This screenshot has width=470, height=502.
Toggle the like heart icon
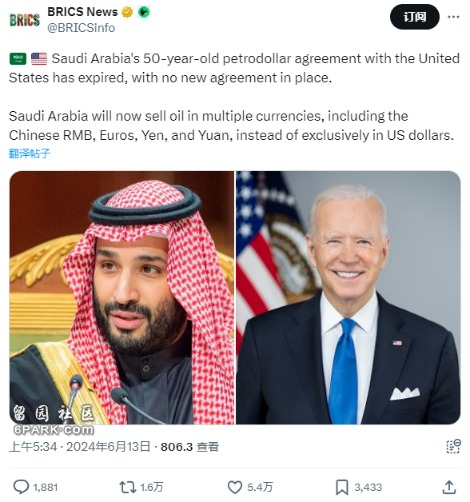235,487
